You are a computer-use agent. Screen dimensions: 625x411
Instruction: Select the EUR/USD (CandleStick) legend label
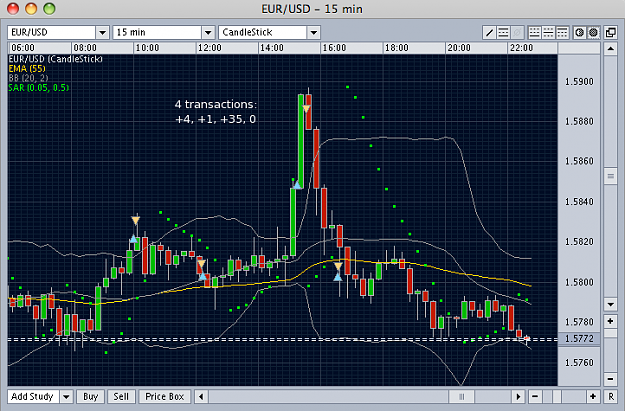pos(55,59)
